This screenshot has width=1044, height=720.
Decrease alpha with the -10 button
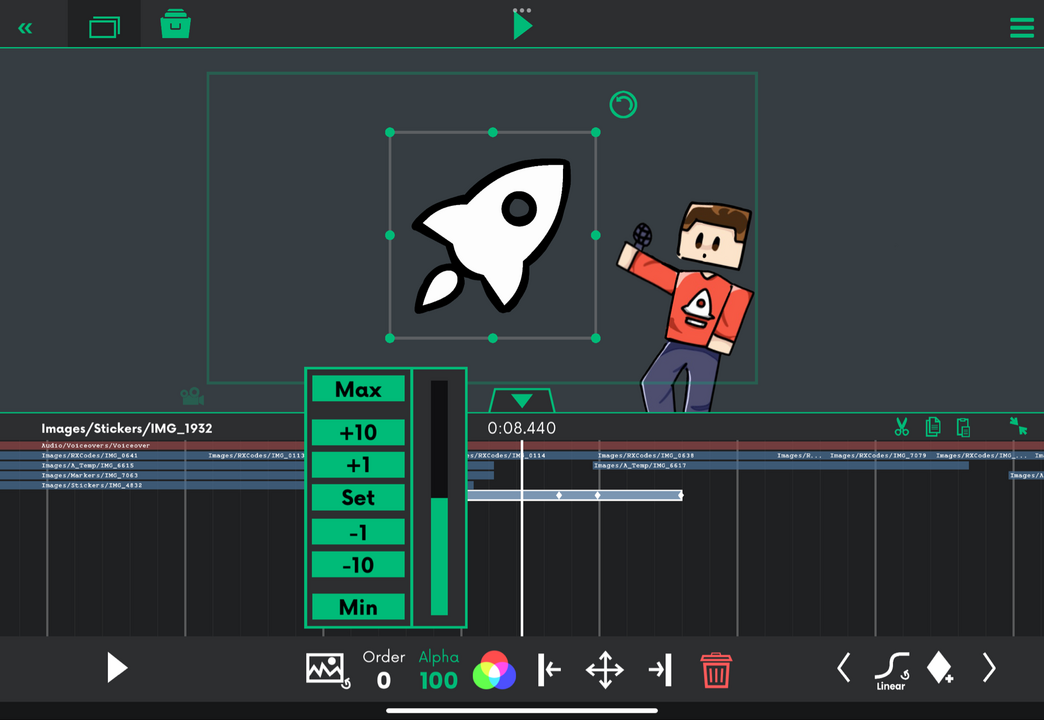coord(358,565)
